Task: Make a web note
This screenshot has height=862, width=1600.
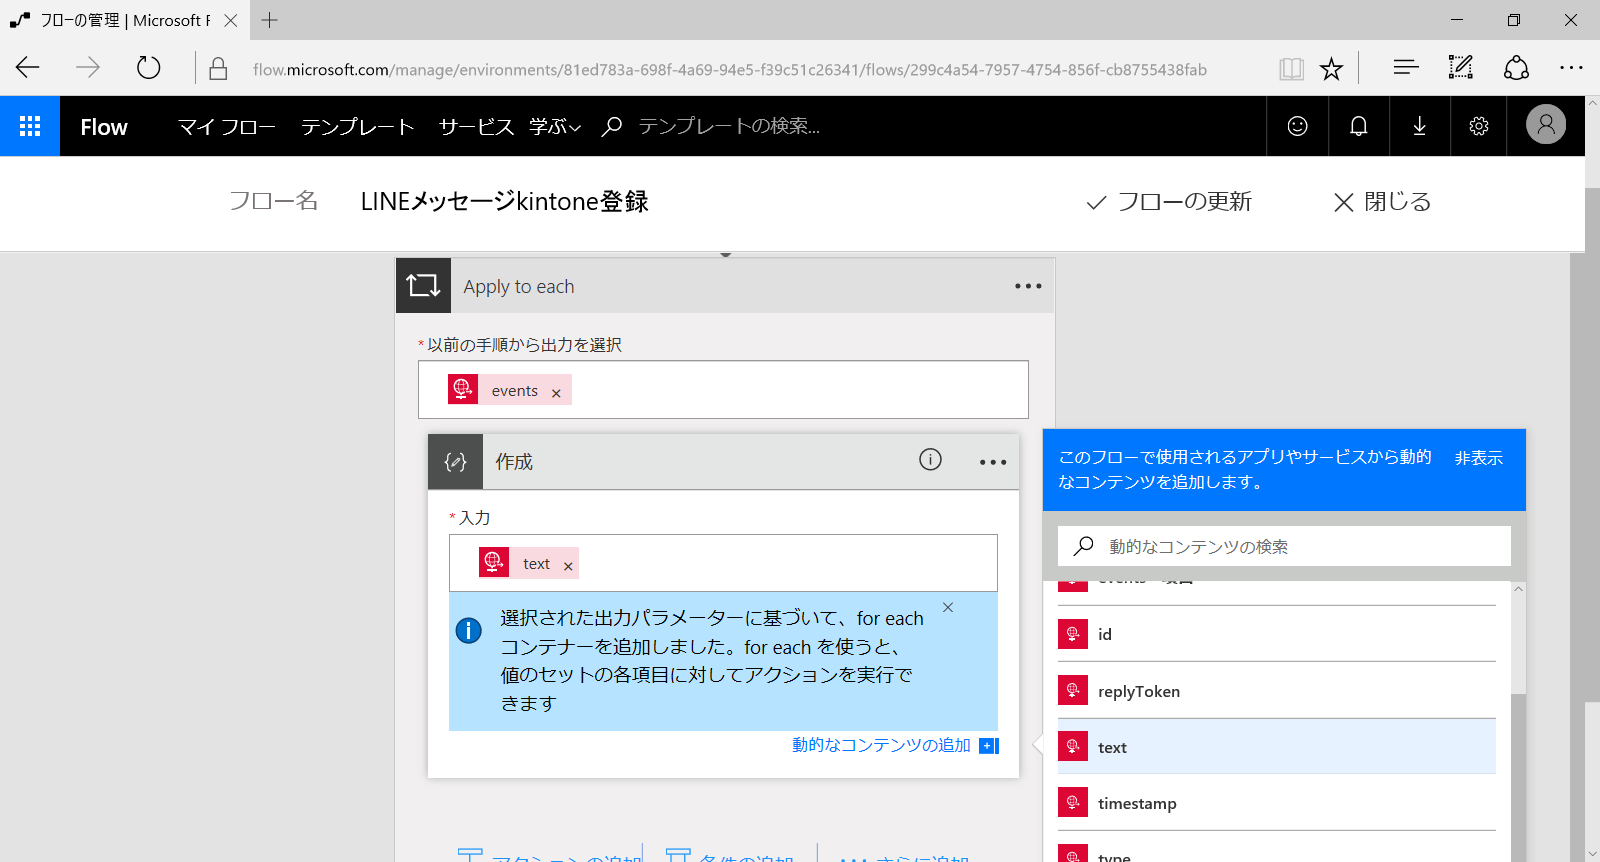Action: pos(1461,67)
